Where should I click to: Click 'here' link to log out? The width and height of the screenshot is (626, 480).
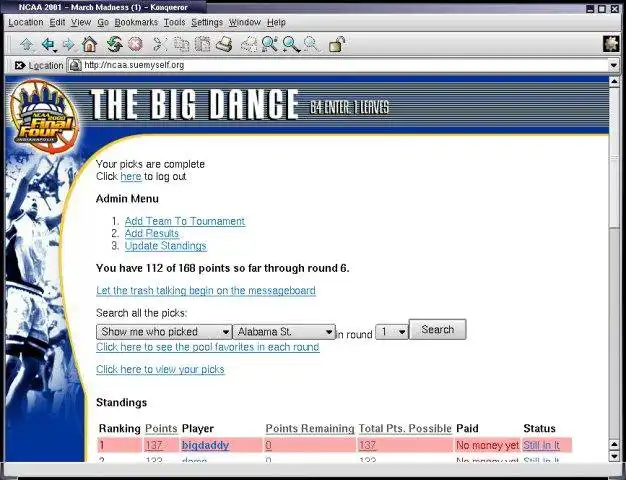coord(131,177)
